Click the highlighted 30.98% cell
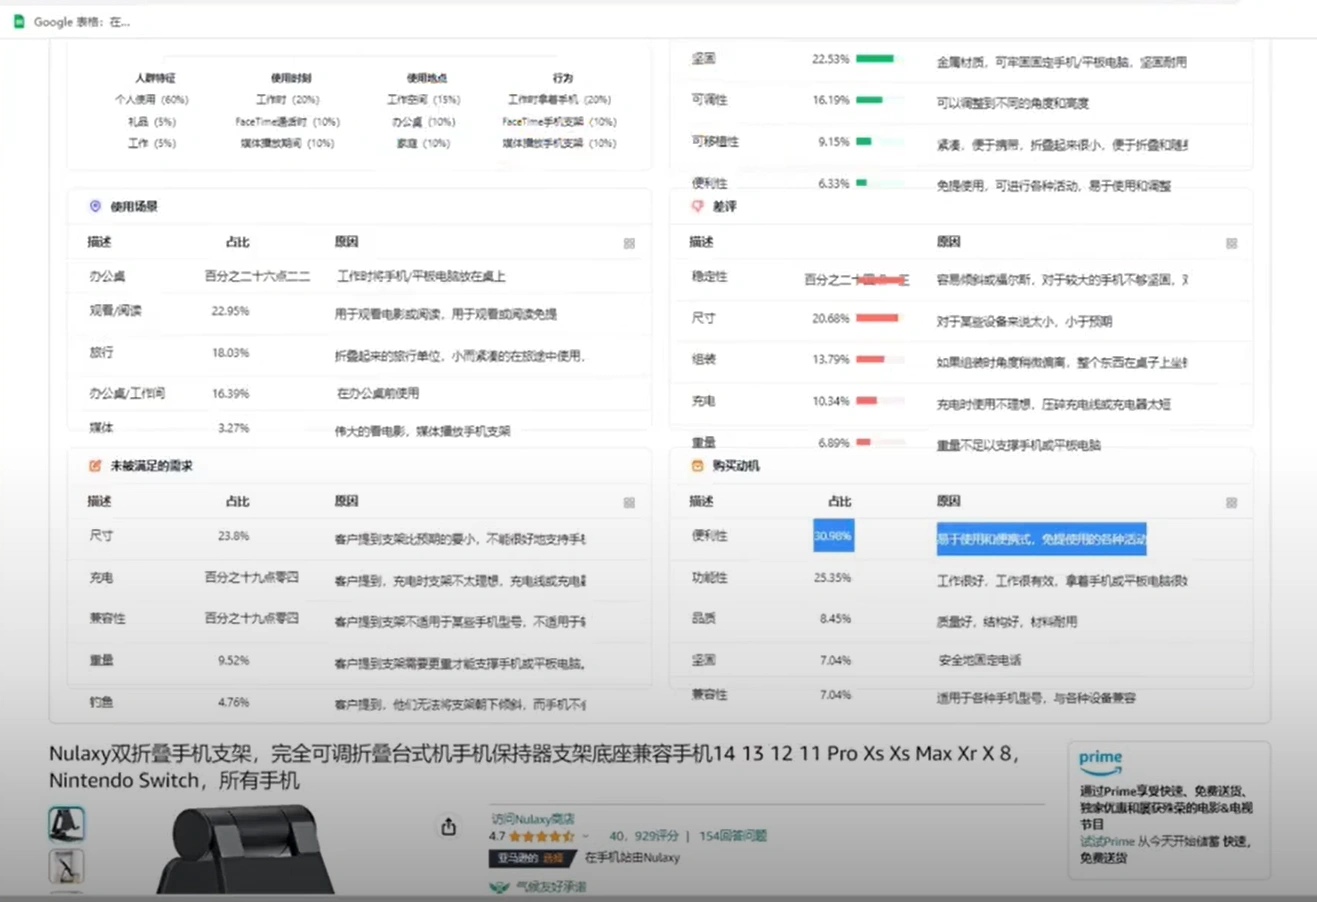Screen dimensions: 1317x902 (833, 536)
